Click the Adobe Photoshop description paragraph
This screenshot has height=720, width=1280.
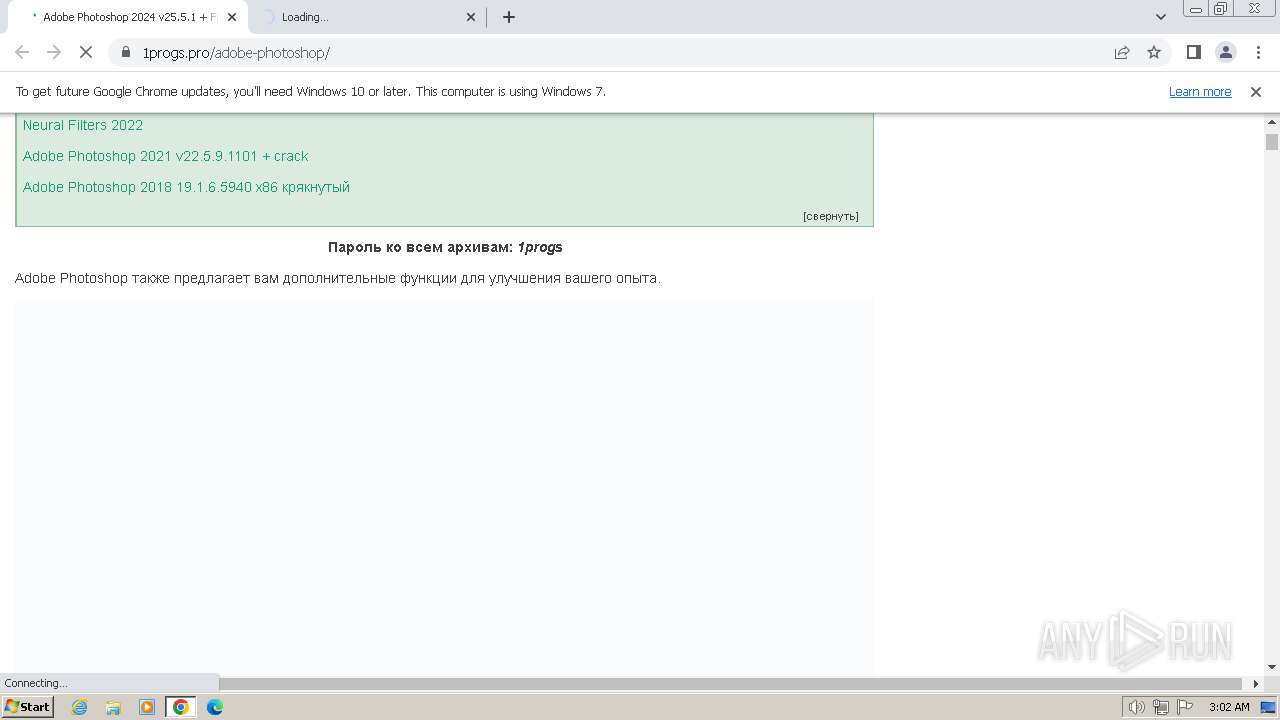[338, 278]
